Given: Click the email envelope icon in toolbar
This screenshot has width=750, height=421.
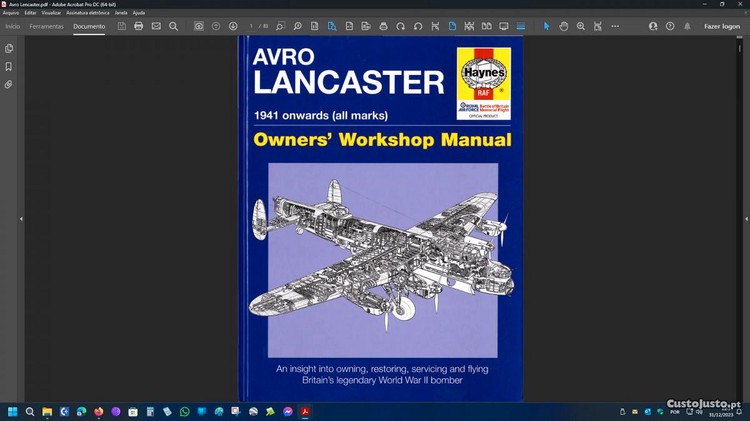Looking at the screenshot, I should coord(156,26).
